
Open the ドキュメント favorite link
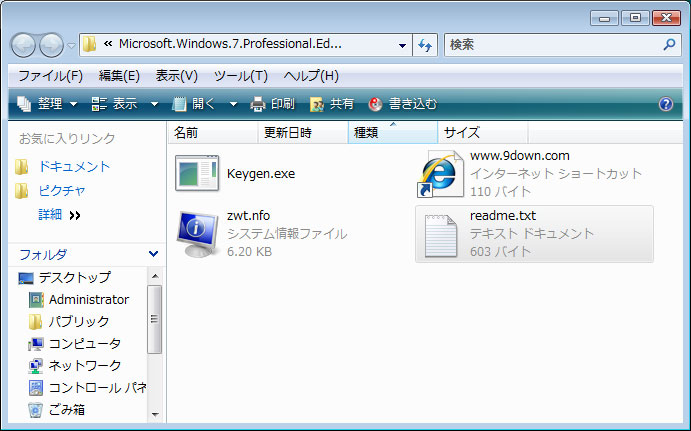pyautogui.click(x=74, y=167)
